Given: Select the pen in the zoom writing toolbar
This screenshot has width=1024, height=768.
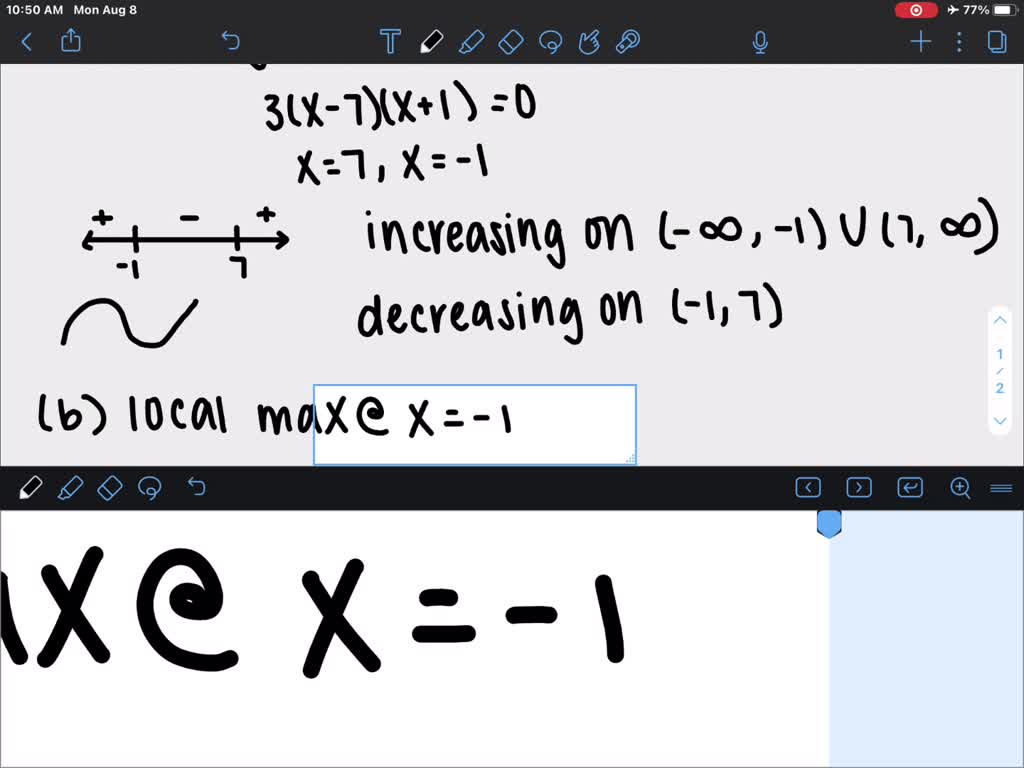Looking at the screenshot, I should coord(31,487).
